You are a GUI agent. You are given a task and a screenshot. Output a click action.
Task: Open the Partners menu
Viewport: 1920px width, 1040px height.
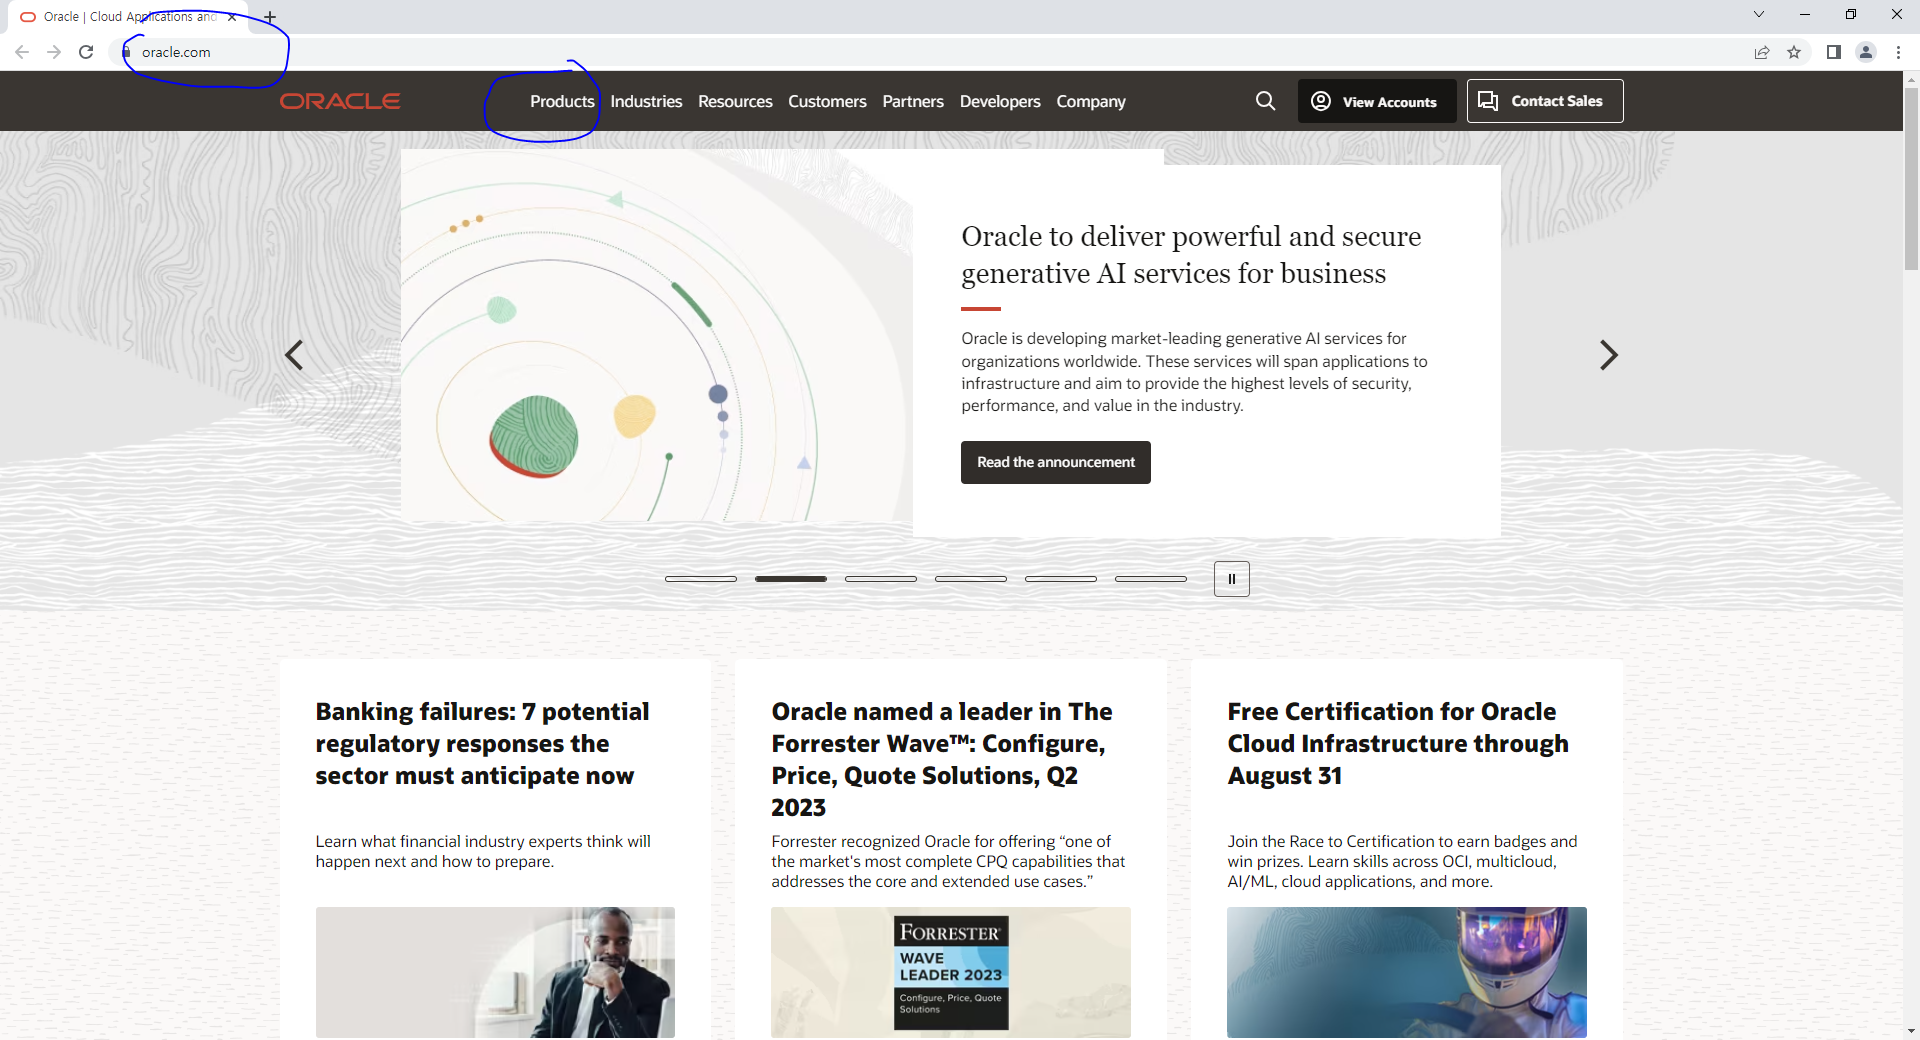tap(913, 101)
